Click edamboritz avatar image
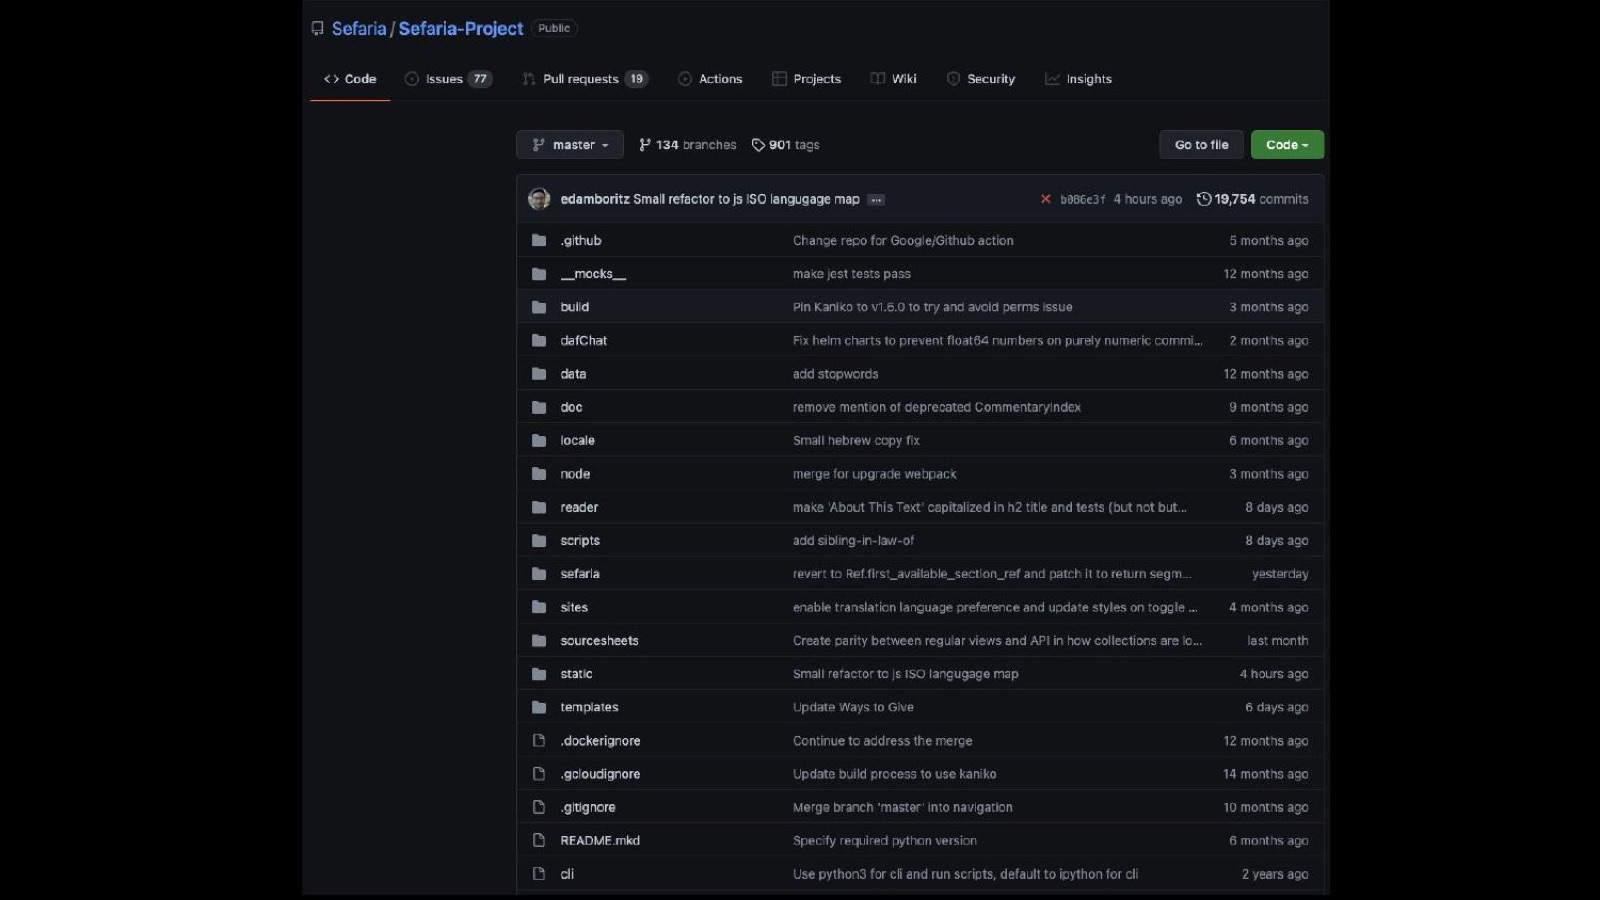The height and width of the screenshot is (900, 1600). tap(539, 199)
